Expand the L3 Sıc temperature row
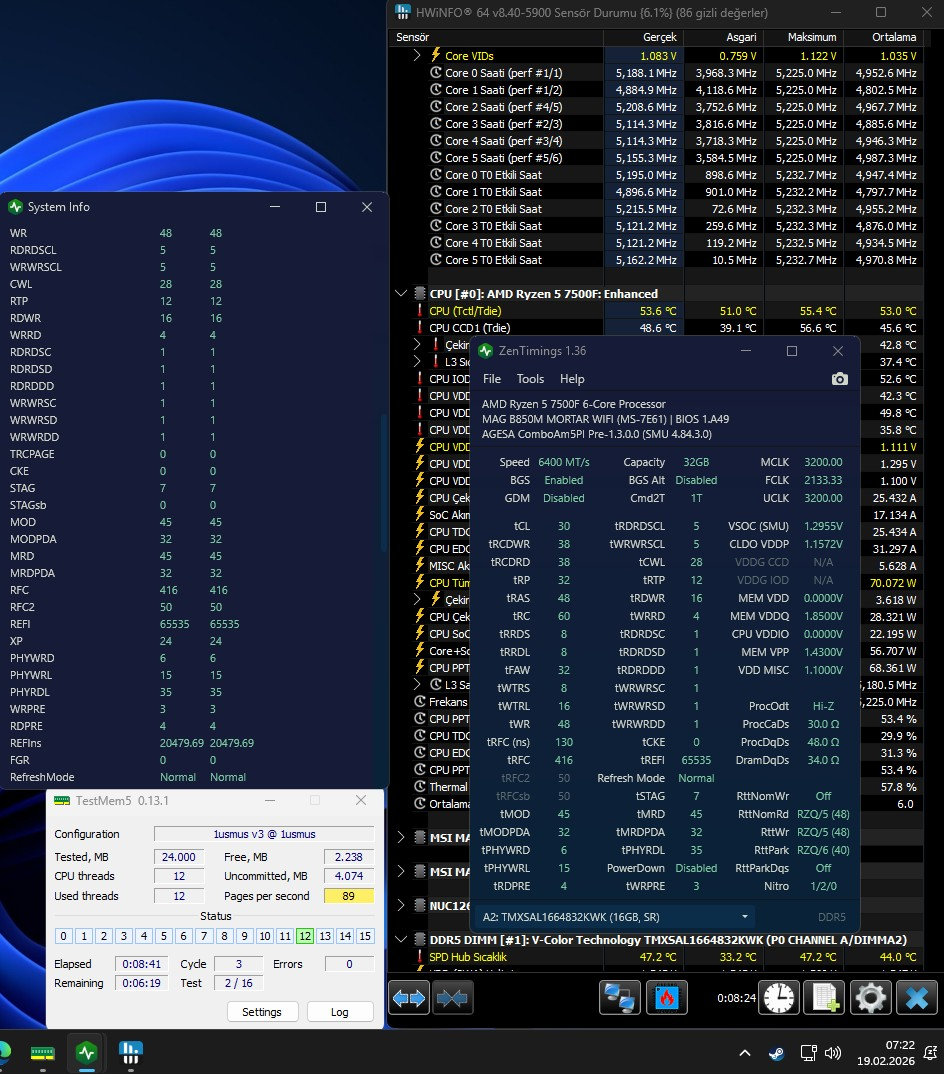This screenshot has width=944, height=1074. click(417, 362)
